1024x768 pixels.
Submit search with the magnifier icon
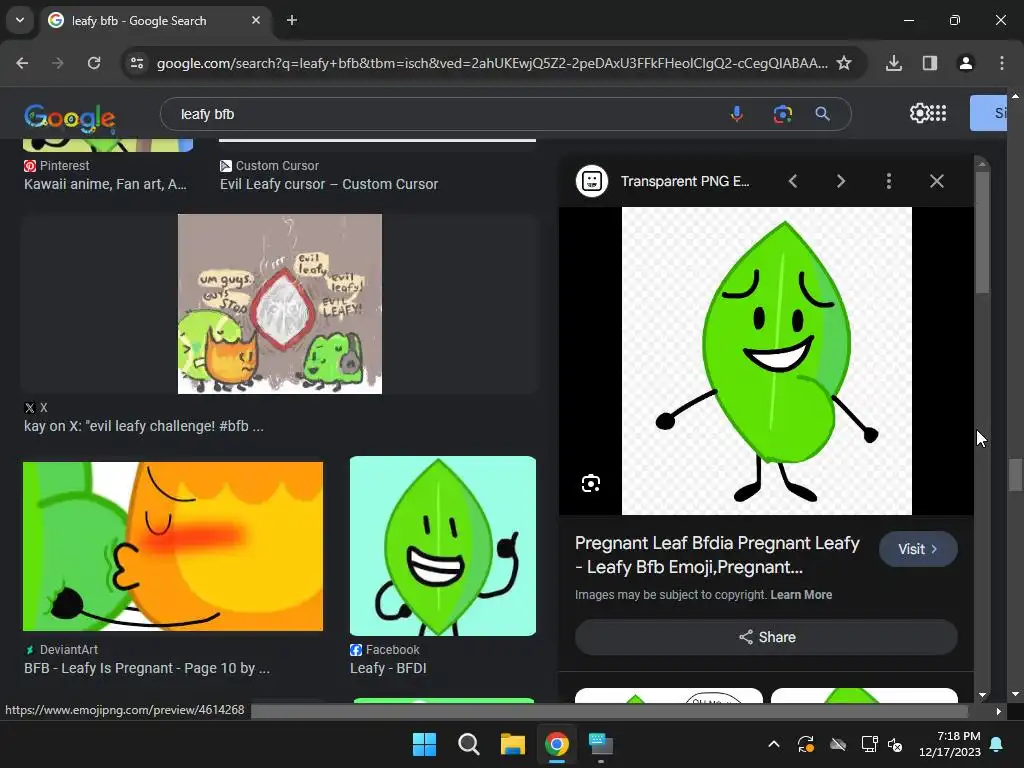click(823, 114)
